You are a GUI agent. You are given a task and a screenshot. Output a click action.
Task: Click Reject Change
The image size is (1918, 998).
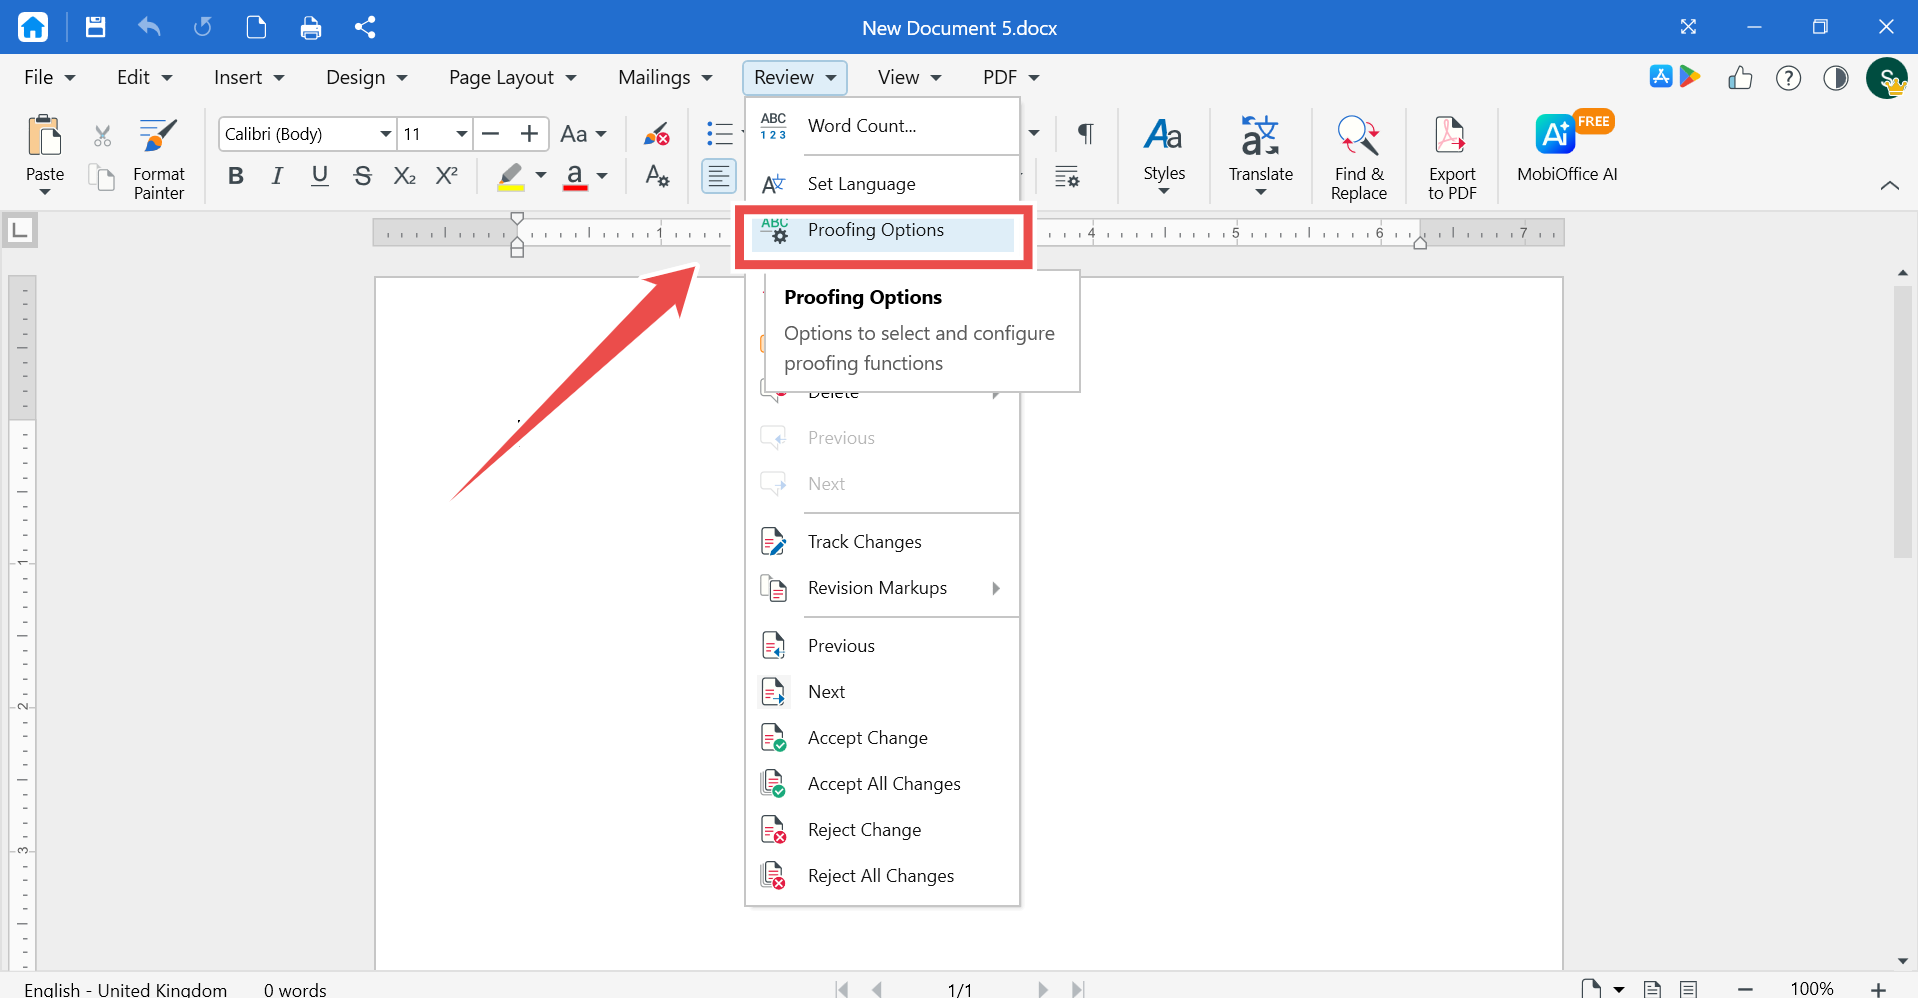tap(882, 830)
